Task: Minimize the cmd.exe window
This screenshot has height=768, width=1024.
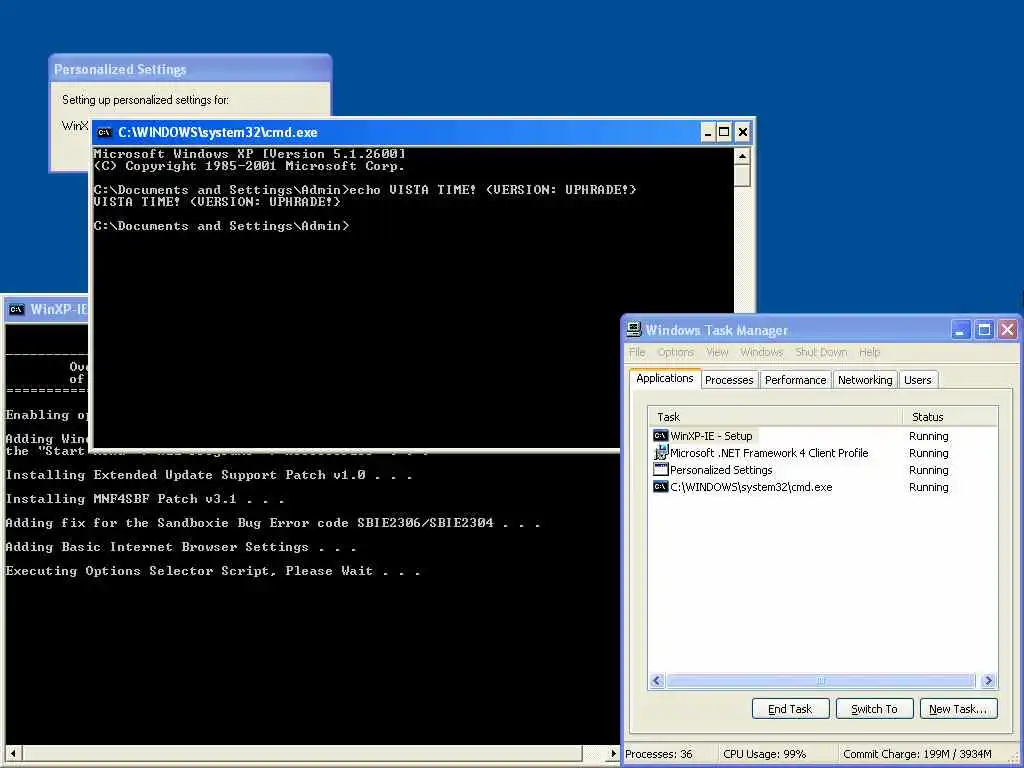Action: (709, 133)
